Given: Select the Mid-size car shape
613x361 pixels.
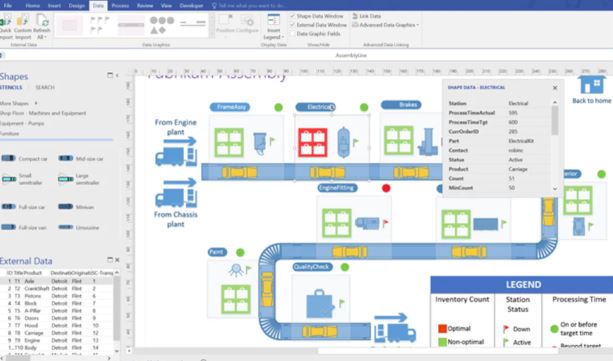Looking at the screenshot, I should 81,158.
